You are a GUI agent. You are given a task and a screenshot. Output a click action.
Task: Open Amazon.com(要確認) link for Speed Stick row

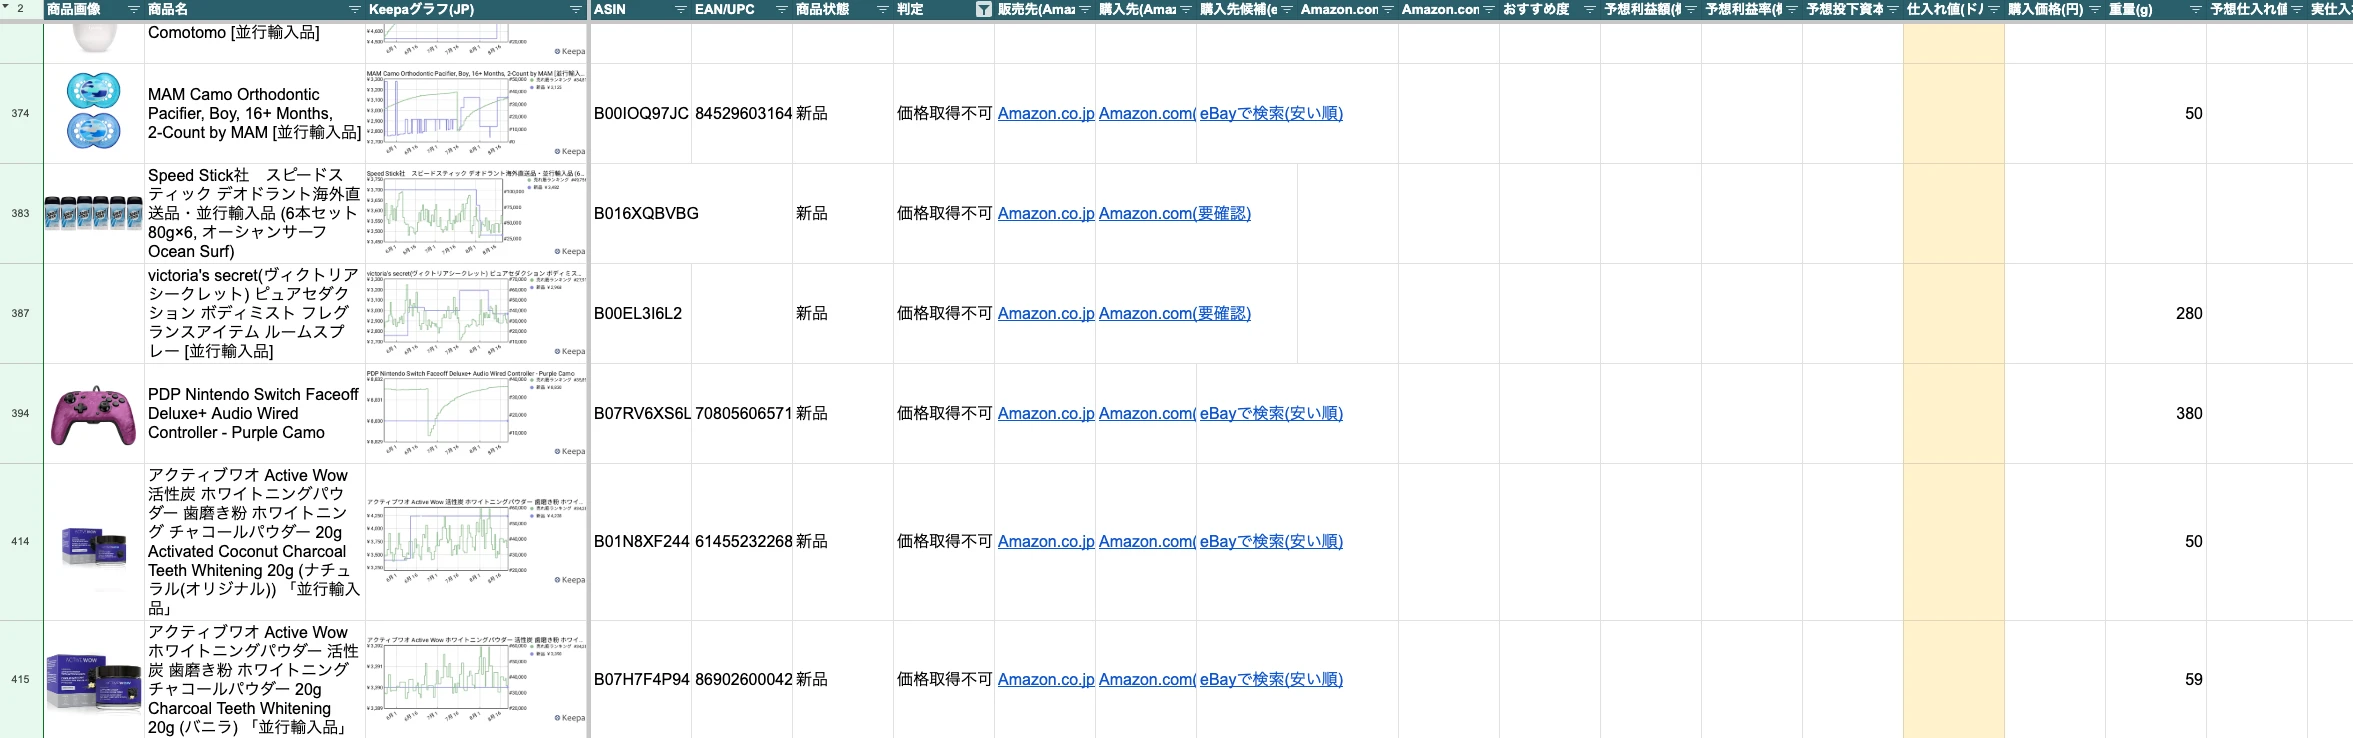[x=1175, y=214]
